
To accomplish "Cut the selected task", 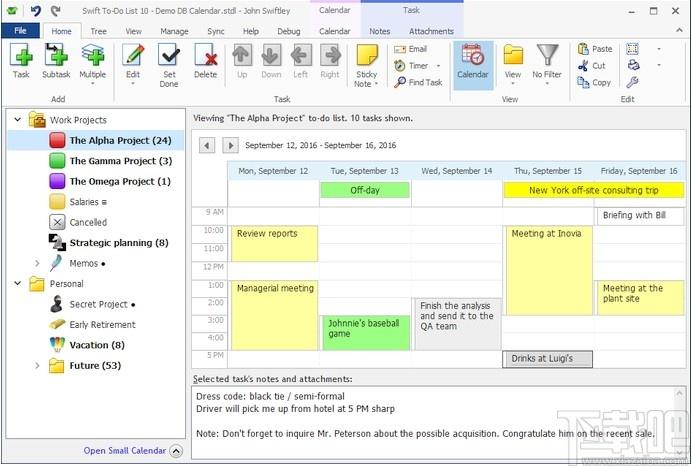I will (x=592, y=66).
